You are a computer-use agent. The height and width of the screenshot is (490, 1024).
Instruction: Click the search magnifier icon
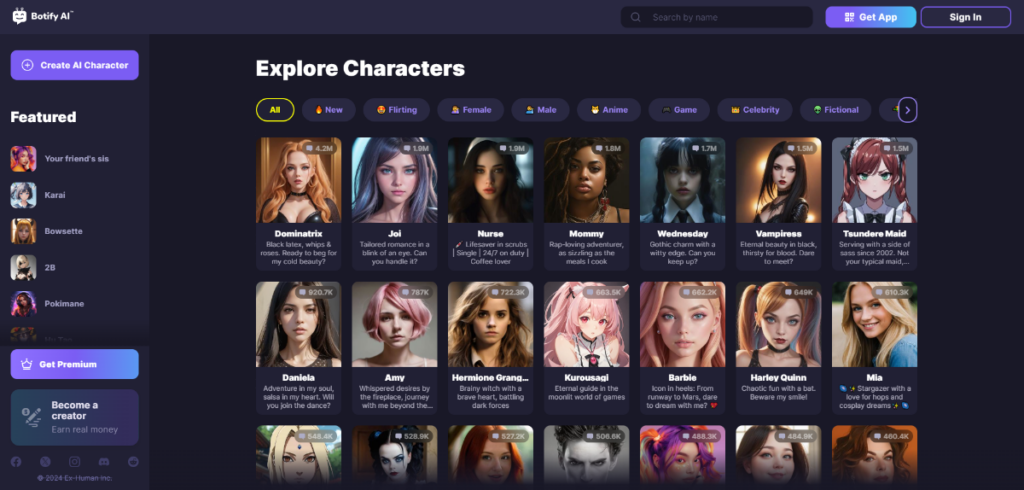pos(635,17)
